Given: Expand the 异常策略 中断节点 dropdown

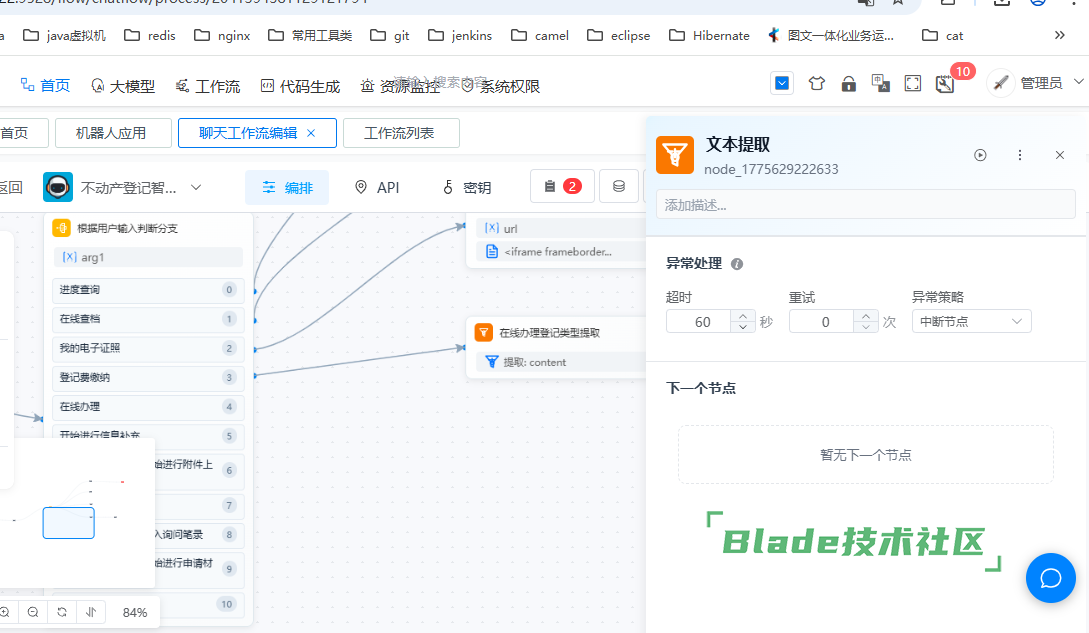Looking at the screenshot, I should tap(971, 321).
